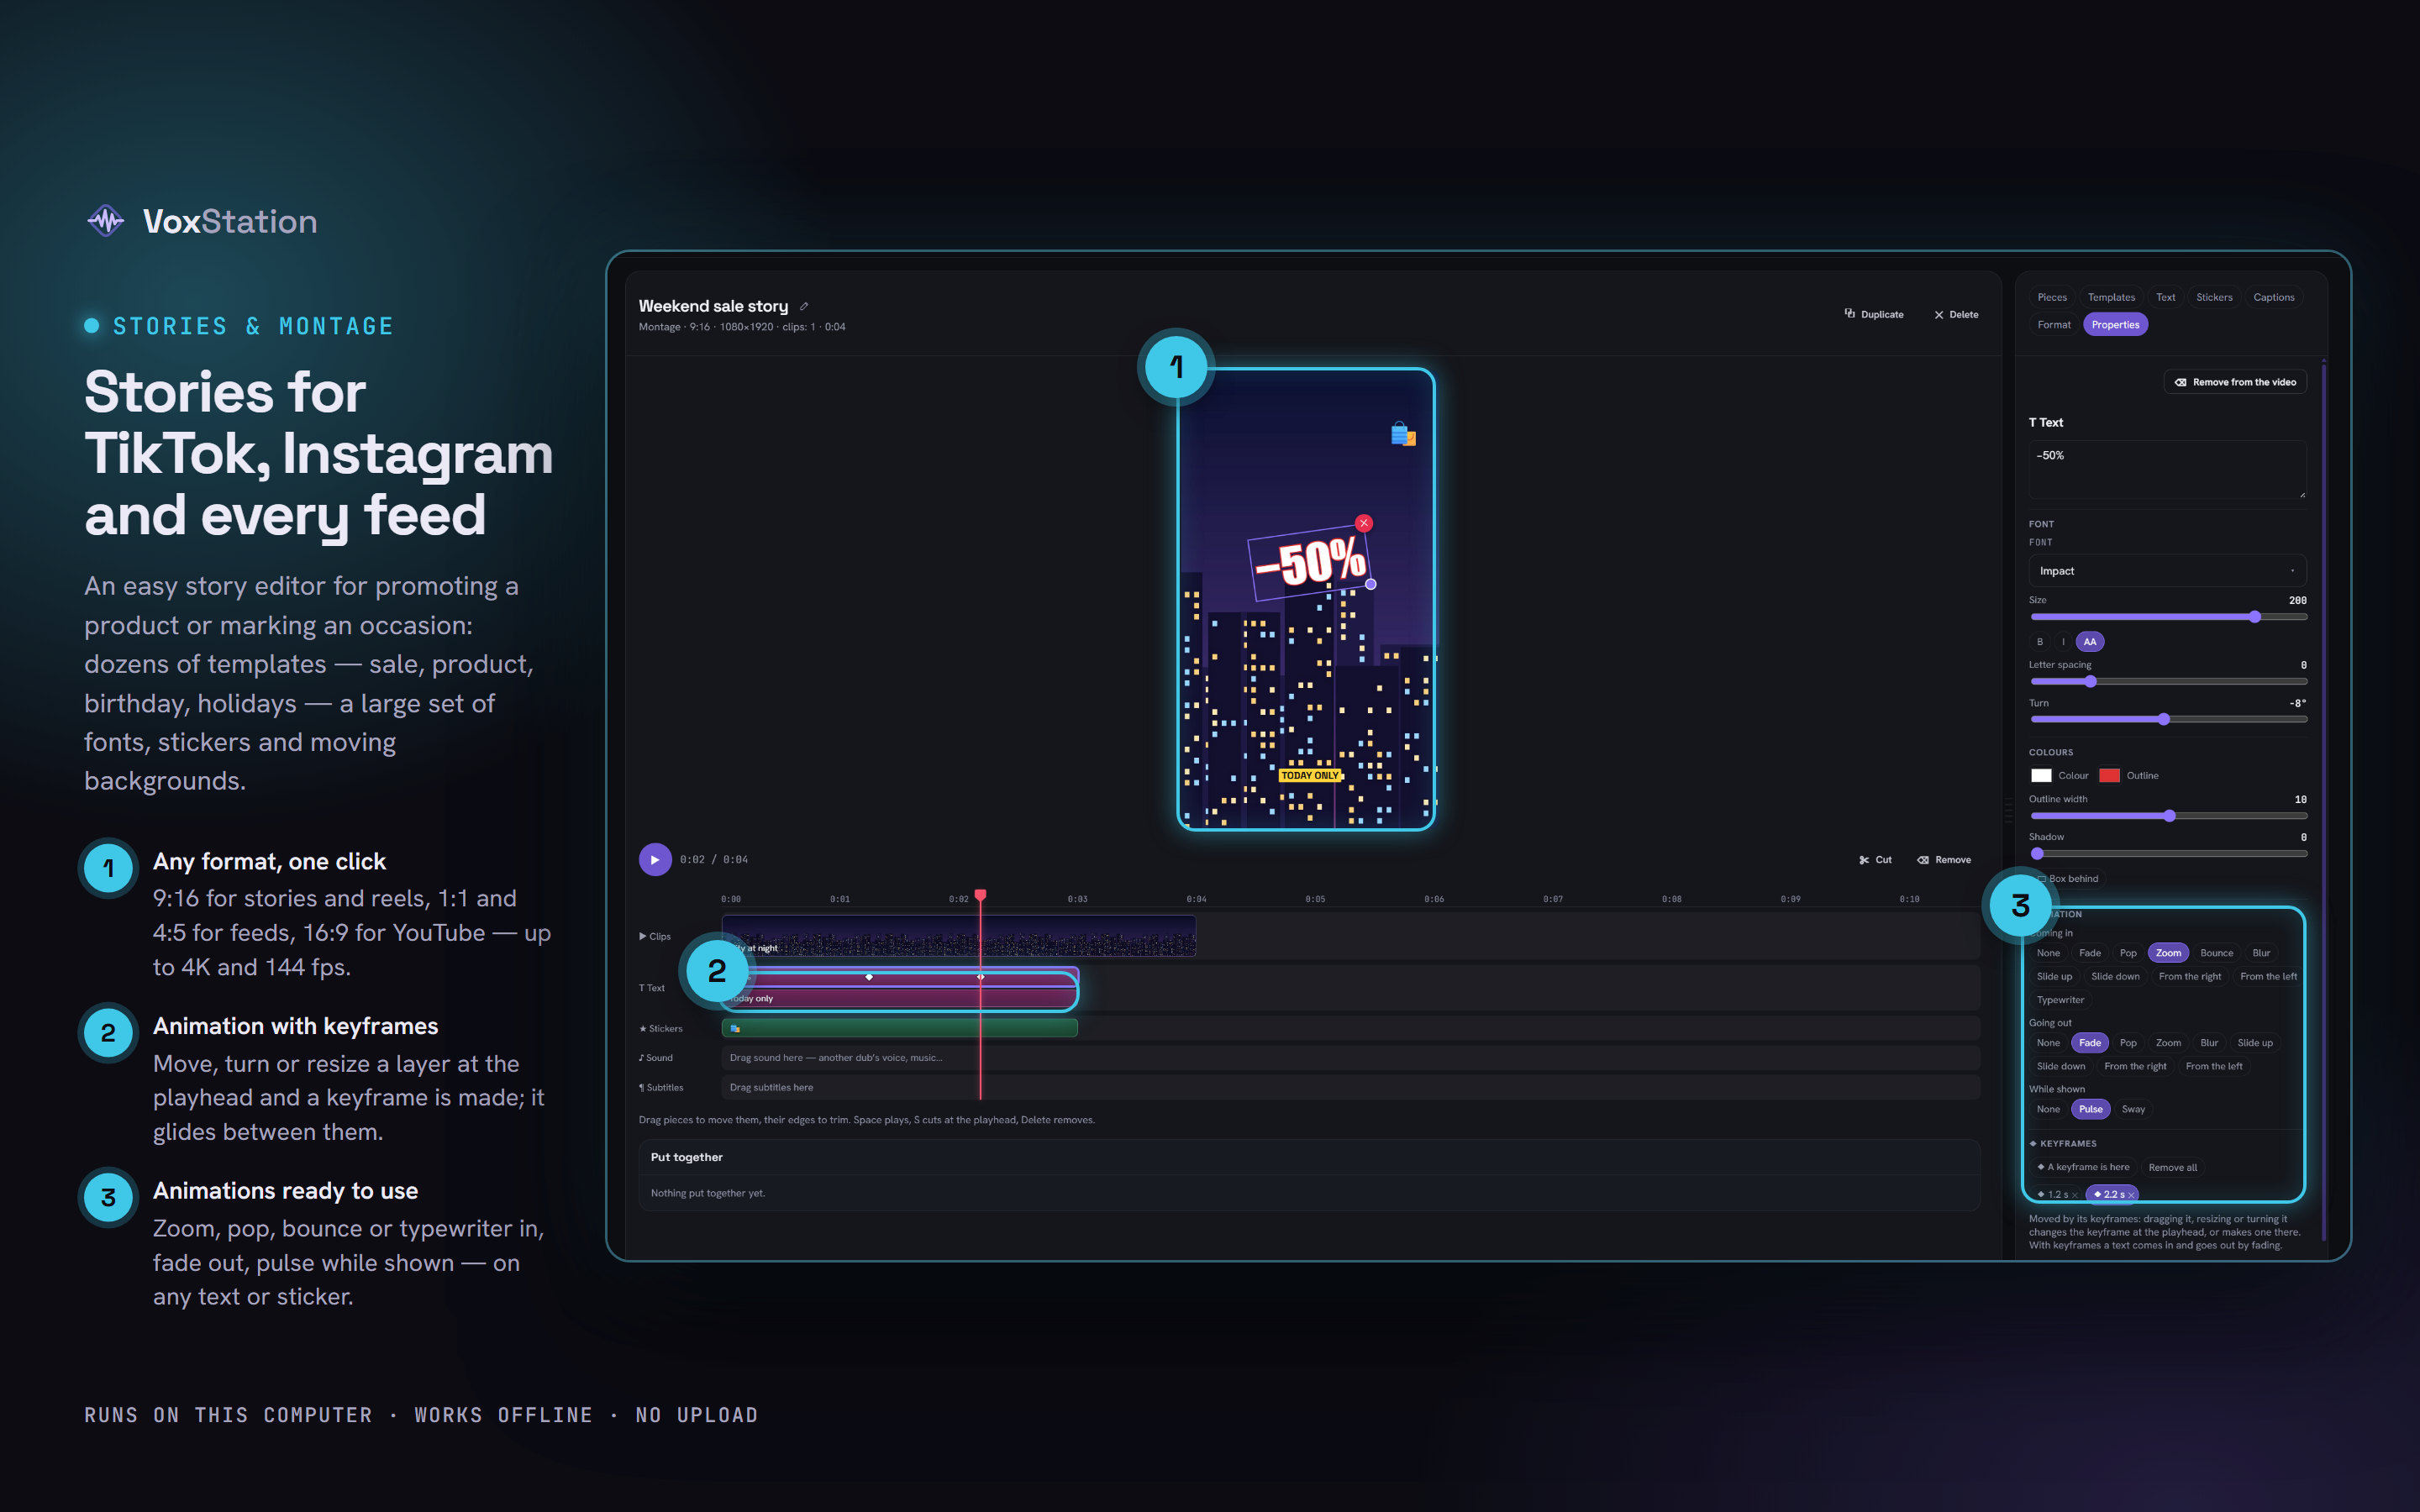Click the Duplicate button
The height and width of the screenshot is (1512, 2420).
1874,314
